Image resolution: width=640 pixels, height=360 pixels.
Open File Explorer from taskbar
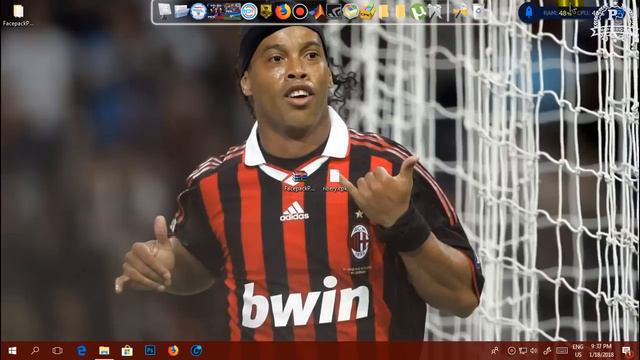pyautogui.click(x=104, y=351)
